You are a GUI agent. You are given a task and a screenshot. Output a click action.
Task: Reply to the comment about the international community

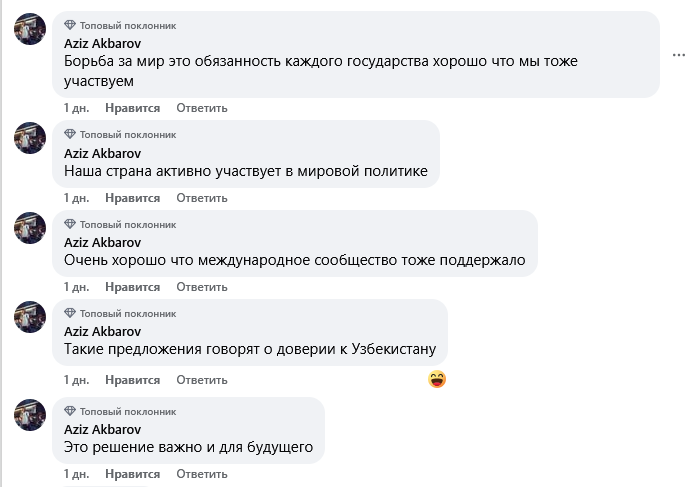202,288
